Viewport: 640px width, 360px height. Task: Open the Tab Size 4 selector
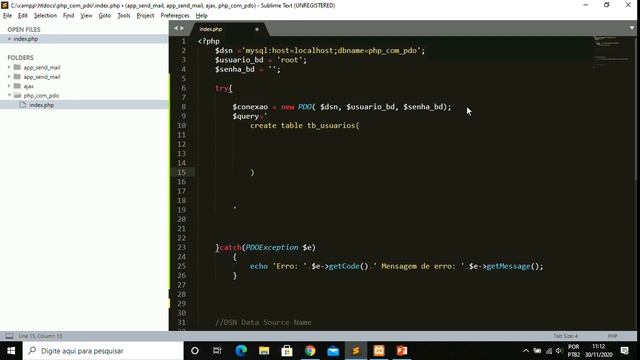pyautogui.click(x=565, y=336)
